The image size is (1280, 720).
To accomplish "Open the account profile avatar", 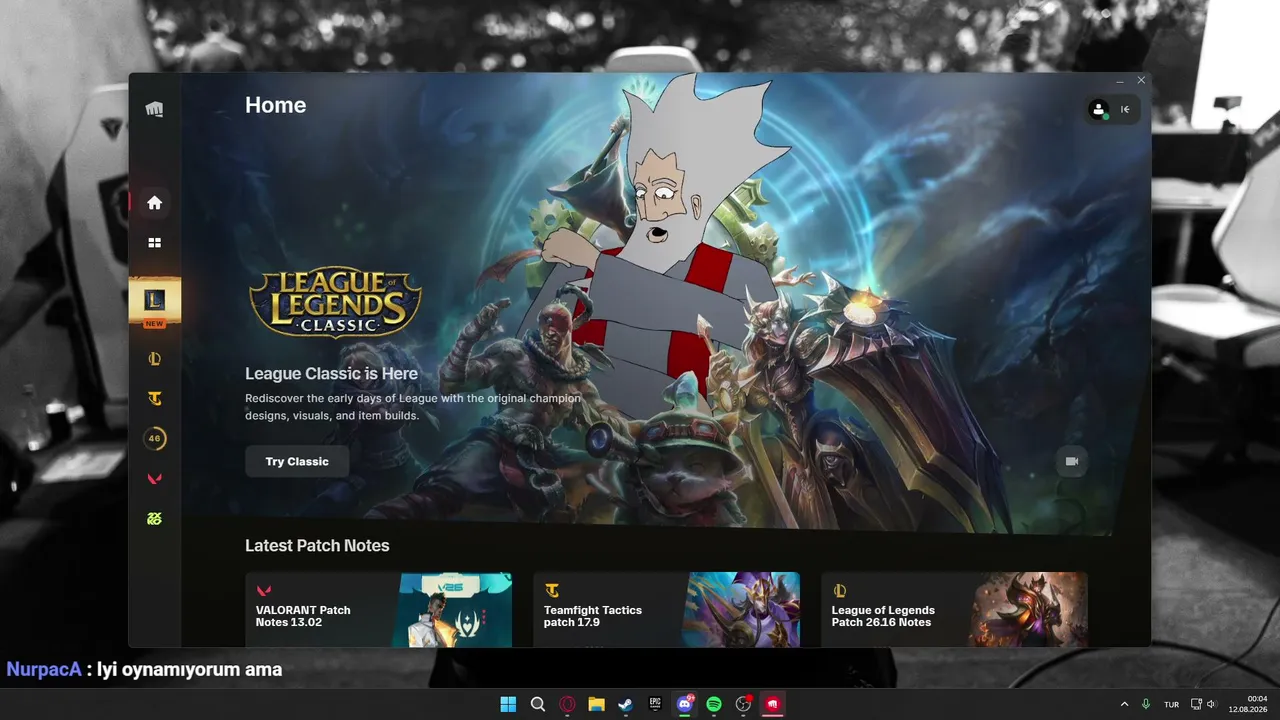I will tap(1099, 110).
